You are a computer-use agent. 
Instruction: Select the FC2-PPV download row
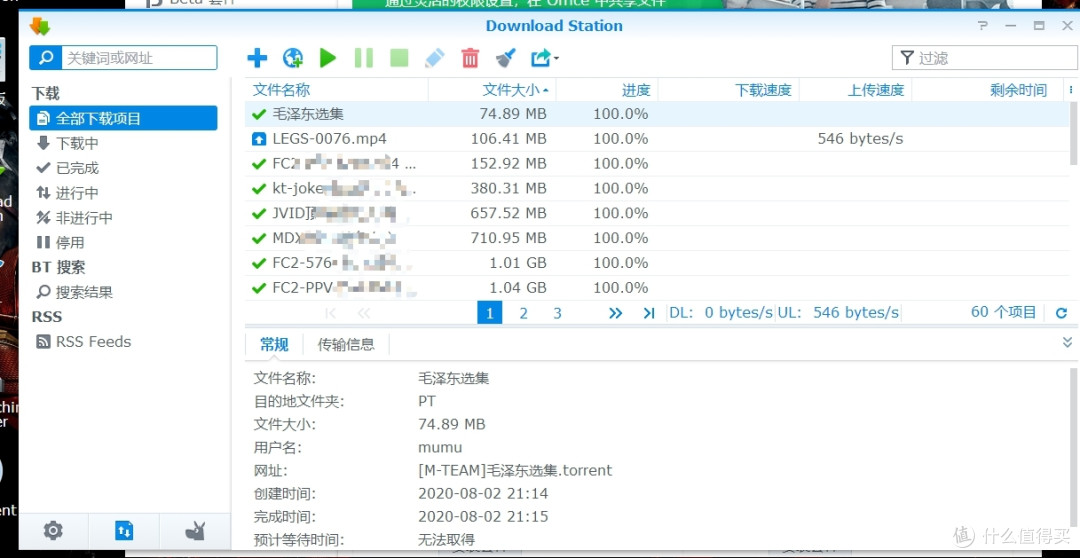tap(655, 287)
